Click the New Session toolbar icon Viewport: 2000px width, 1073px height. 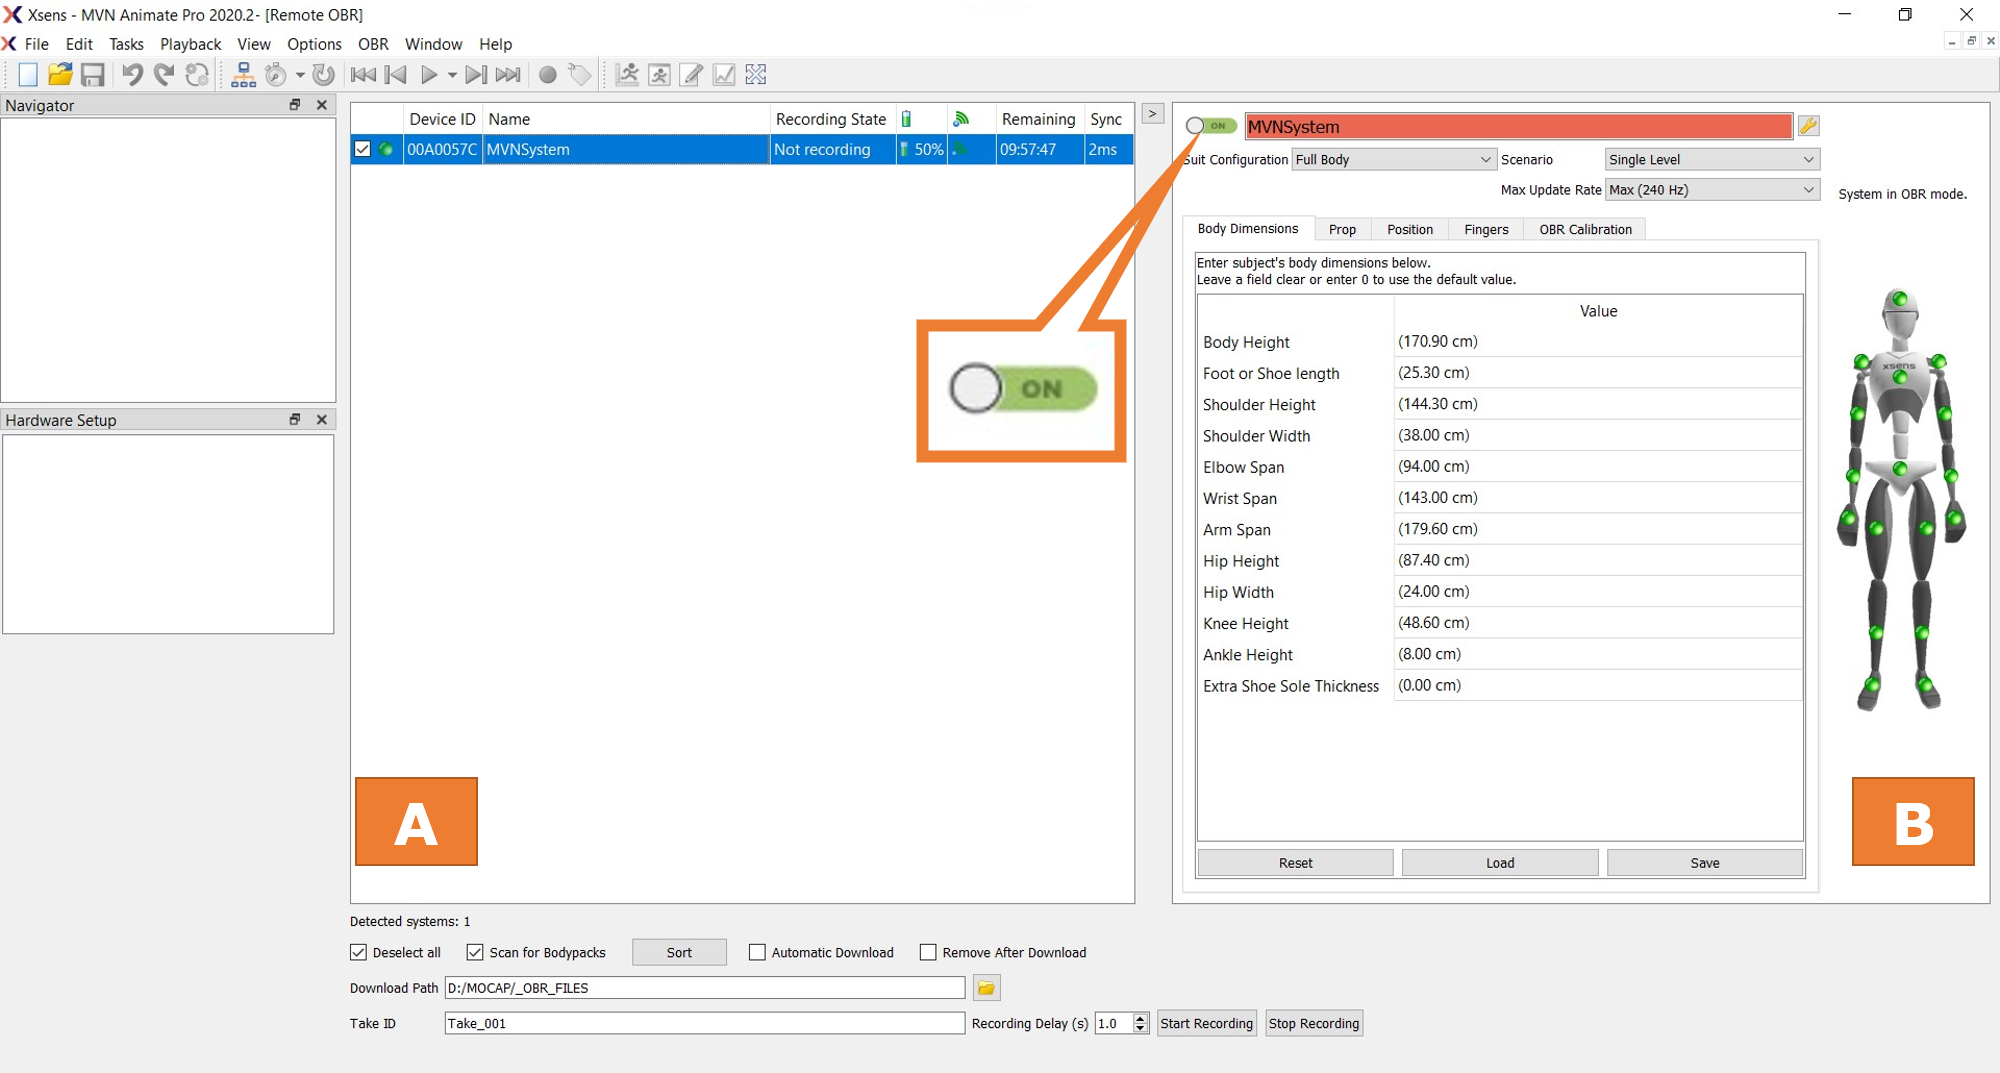click(x=28, y=75)
